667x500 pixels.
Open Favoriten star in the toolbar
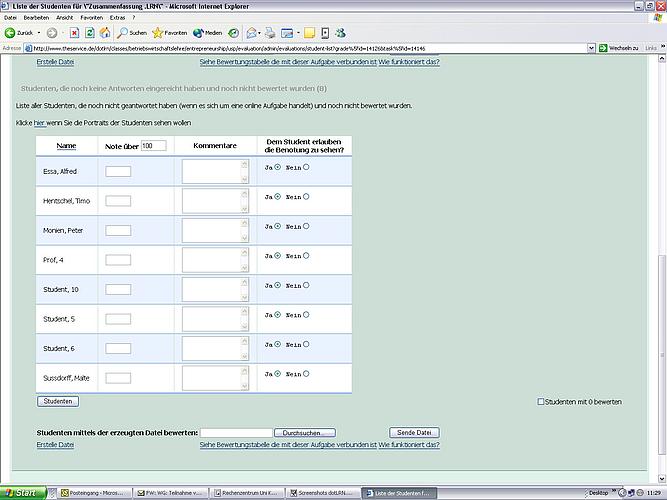click(x=170, y=33)
